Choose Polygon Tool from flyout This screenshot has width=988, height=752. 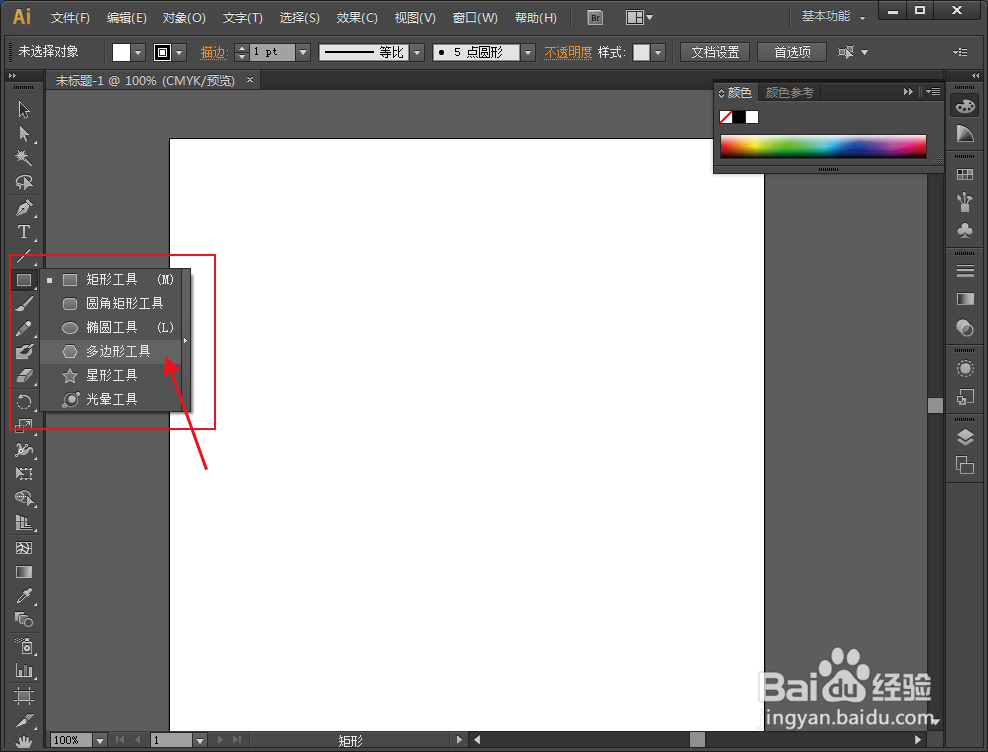click(111, 351)
